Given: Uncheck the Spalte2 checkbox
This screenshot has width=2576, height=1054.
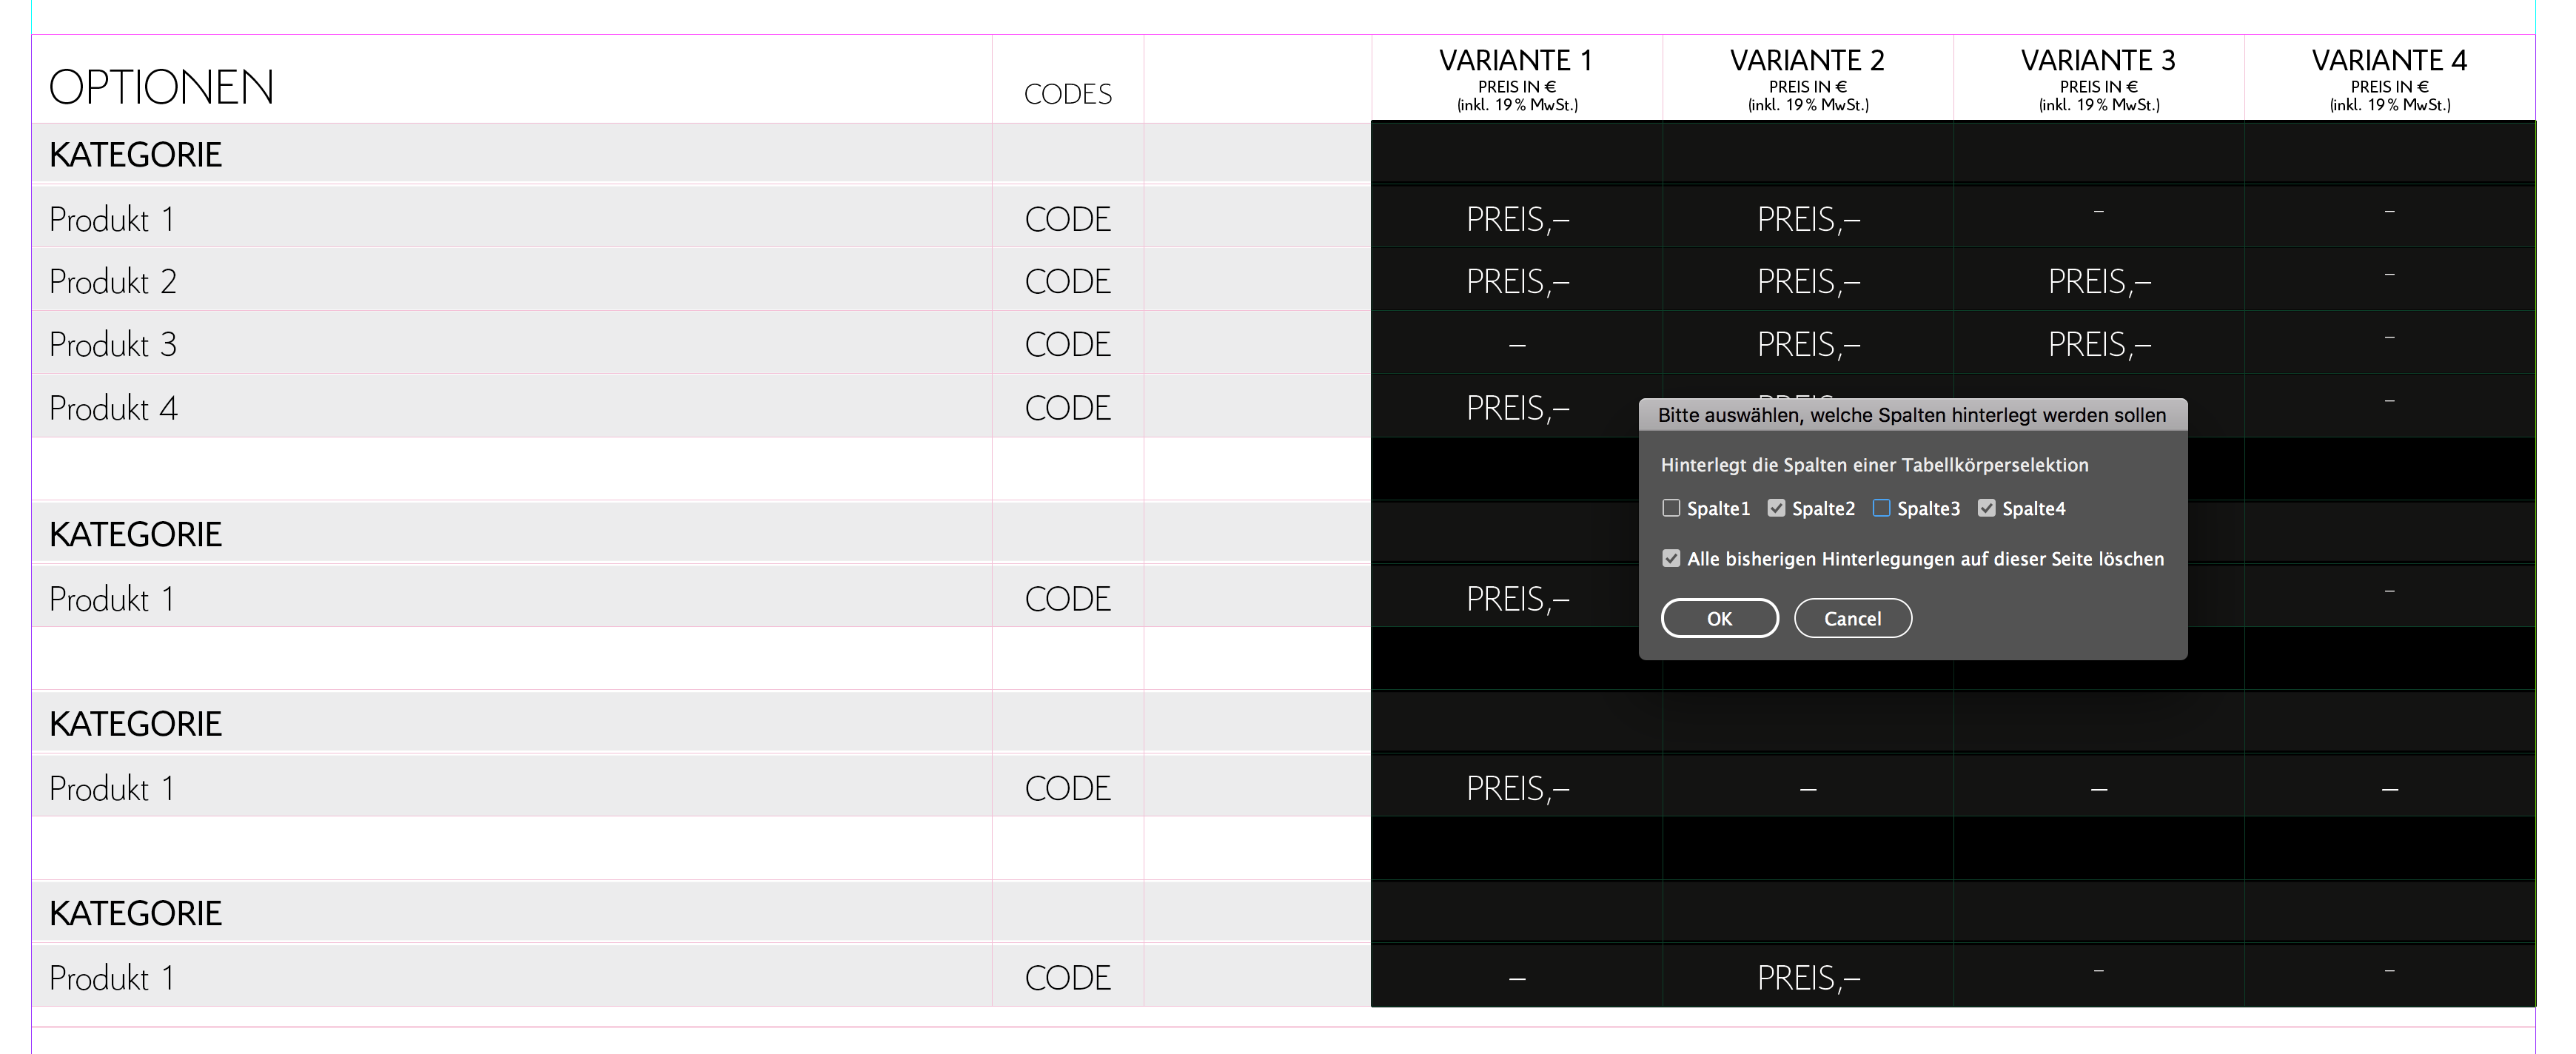Looking at the screenshot, I should click(x=1776, y=508).
